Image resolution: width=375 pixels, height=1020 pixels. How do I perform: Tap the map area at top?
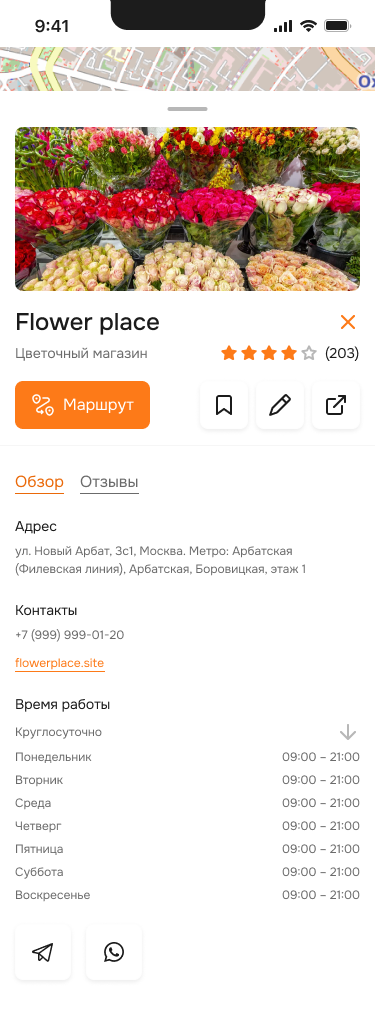tap(188, 68)
